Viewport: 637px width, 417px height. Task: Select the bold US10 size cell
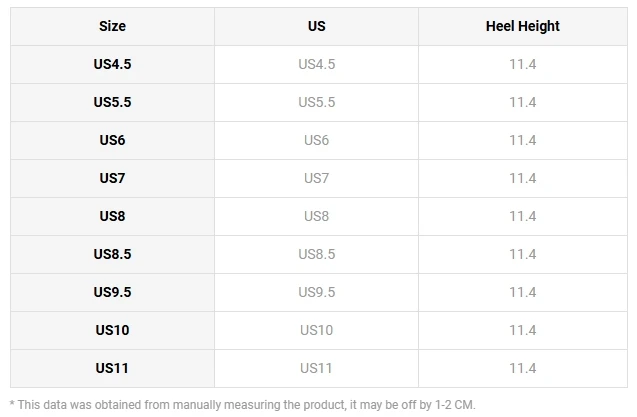pos(112,330)
